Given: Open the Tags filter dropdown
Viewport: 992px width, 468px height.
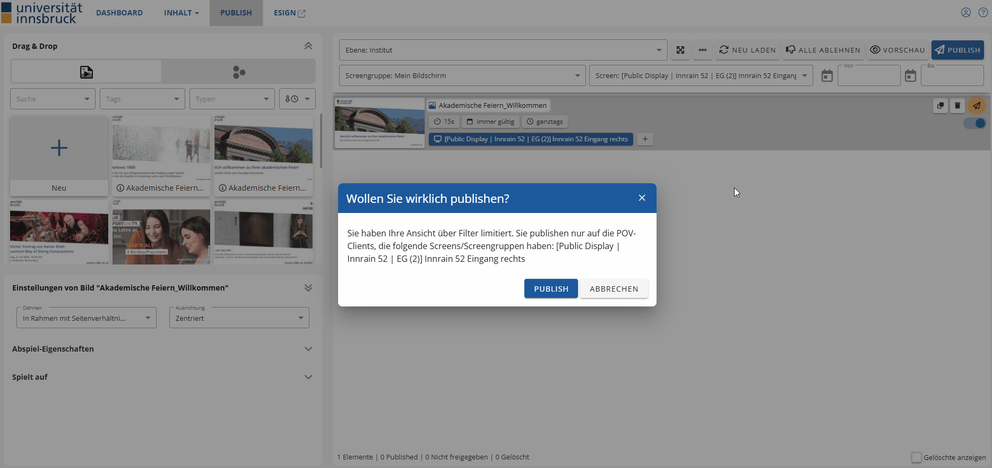Looking at the screenshot, I should tap(142, 98).
